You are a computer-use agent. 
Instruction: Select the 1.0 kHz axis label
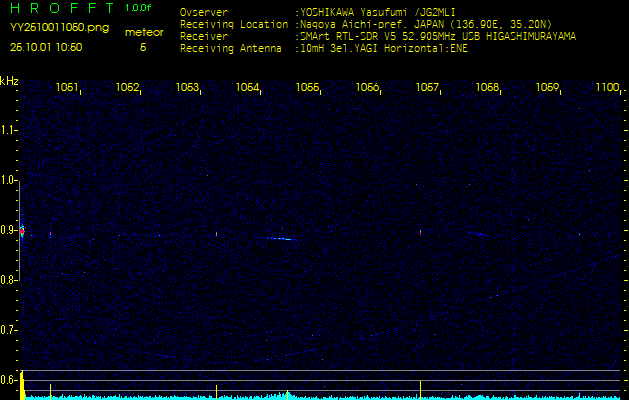coord(9,180)
